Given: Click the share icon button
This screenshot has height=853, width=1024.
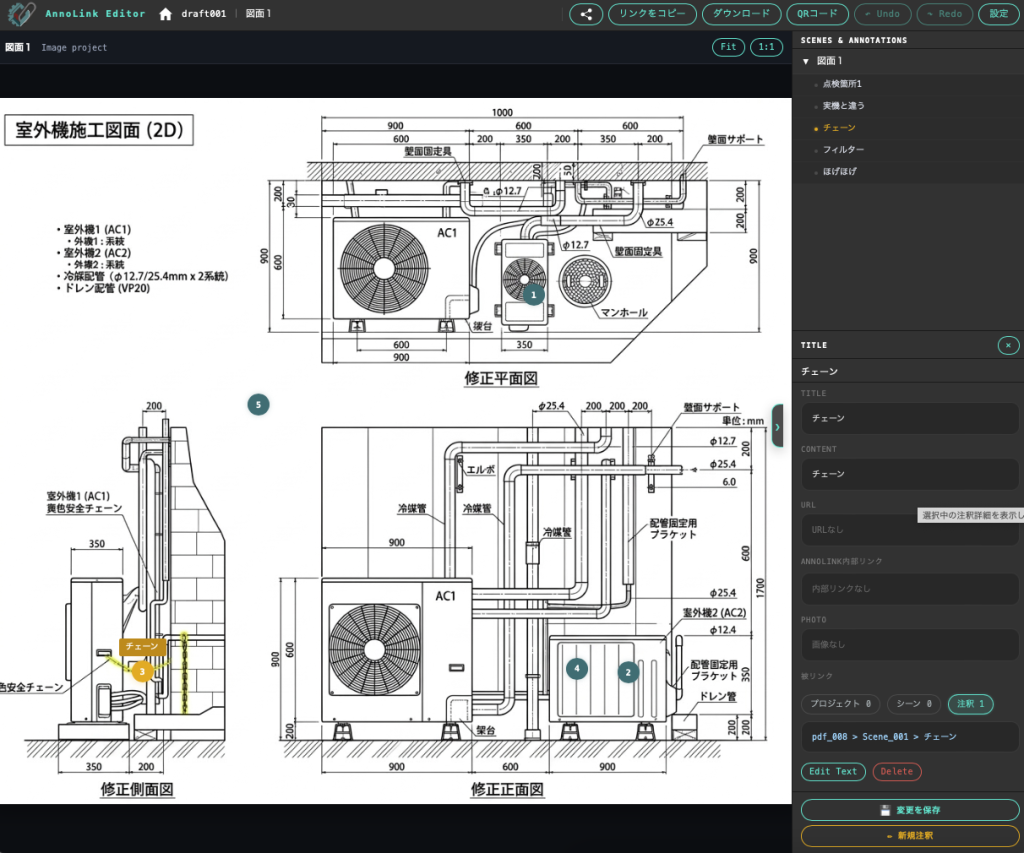Looking at the screenshot, I should coord(586,14).
